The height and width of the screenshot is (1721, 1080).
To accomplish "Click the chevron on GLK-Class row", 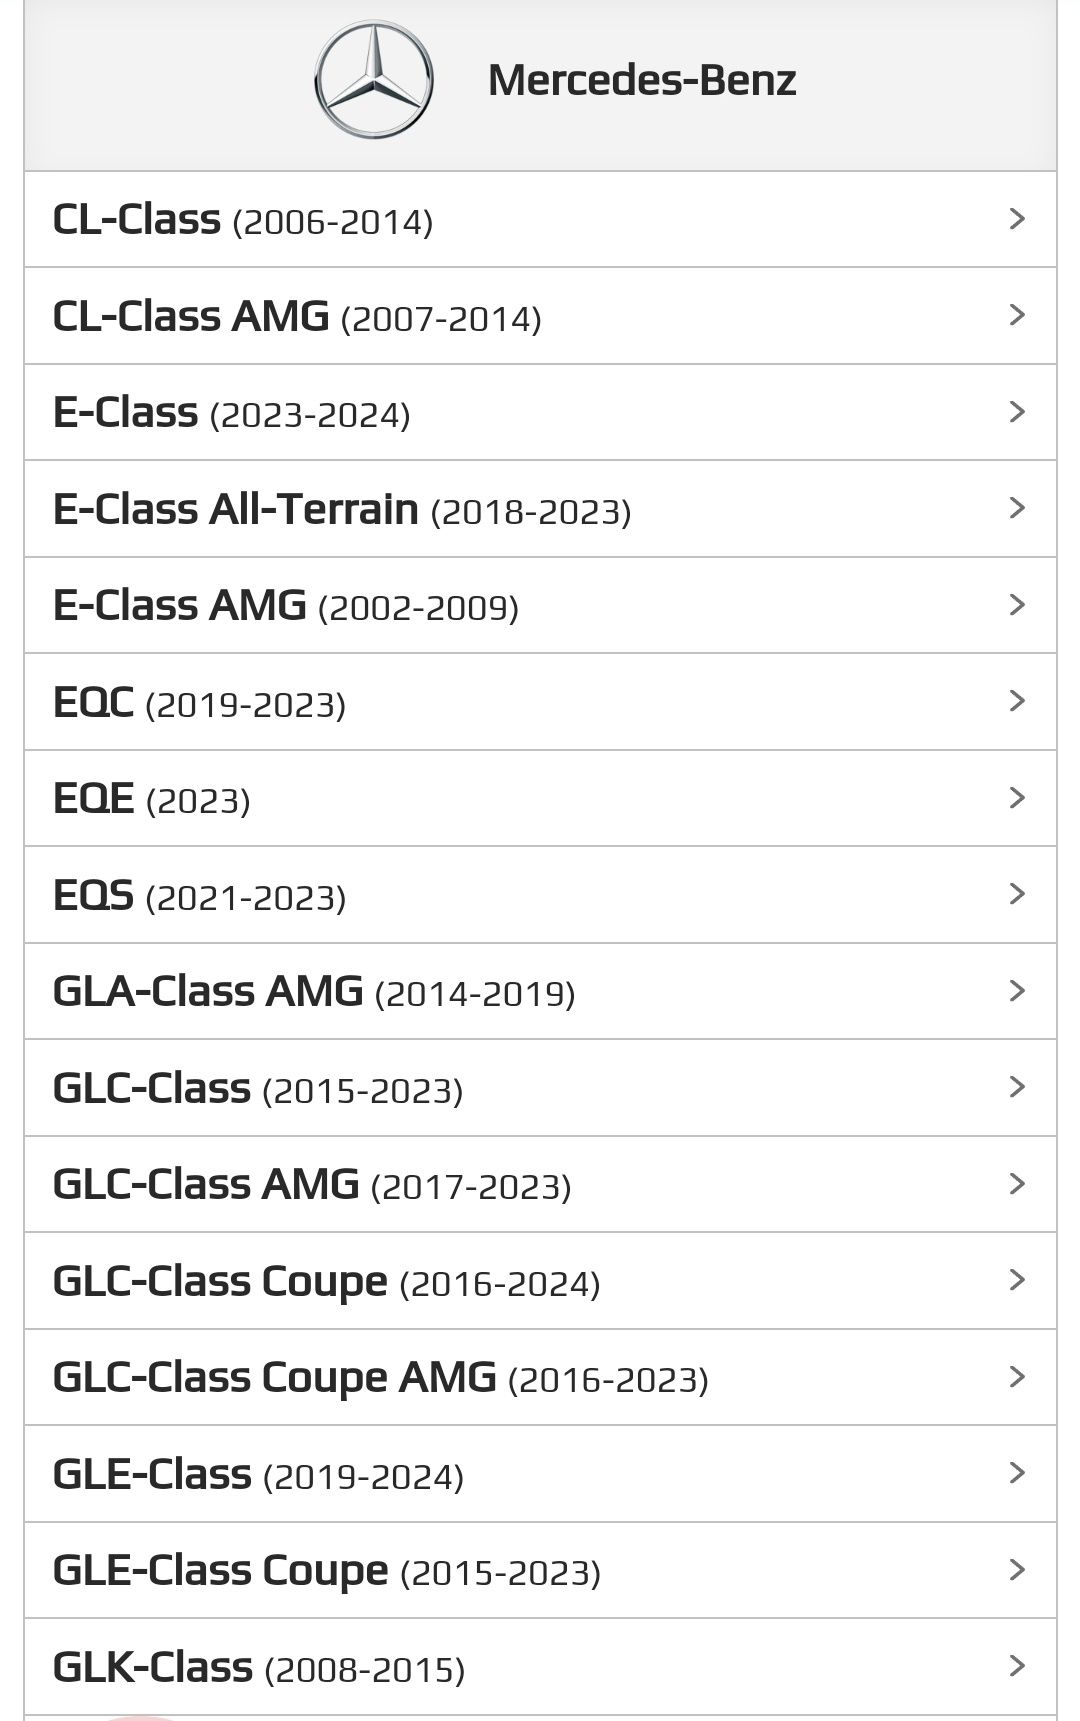I will (1017, 1666).
